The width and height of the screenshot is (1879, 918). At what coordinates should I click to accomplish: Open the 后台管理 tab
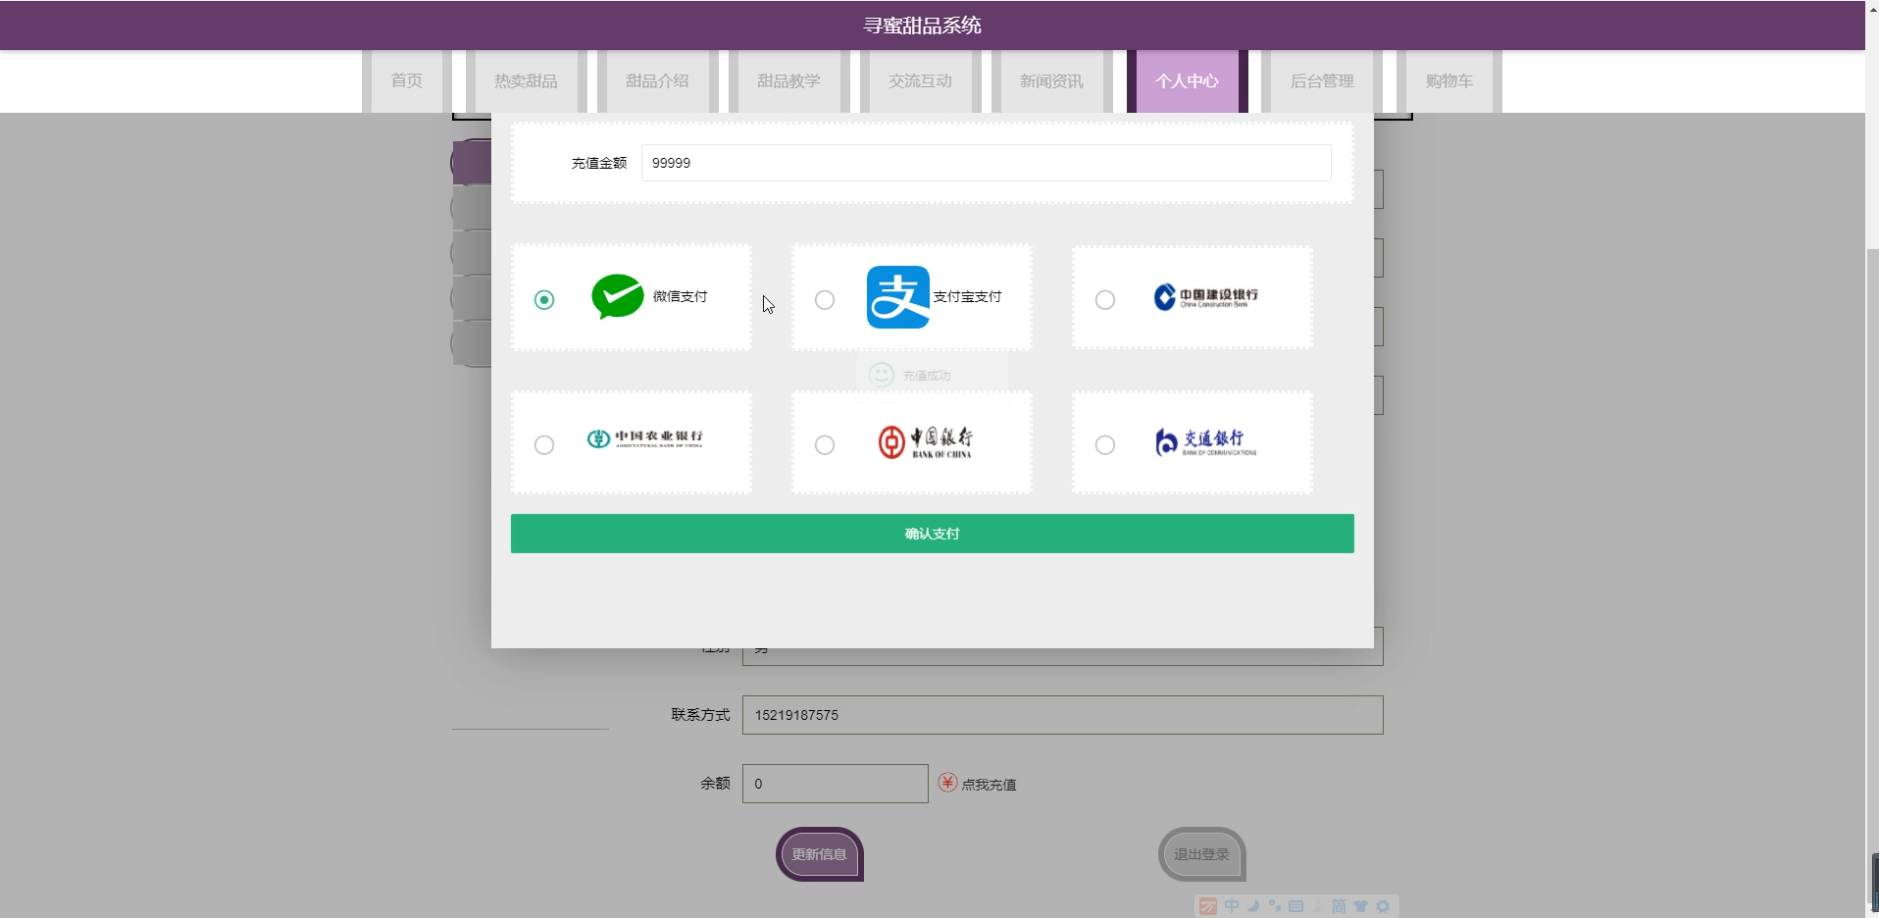[1322, 81]
